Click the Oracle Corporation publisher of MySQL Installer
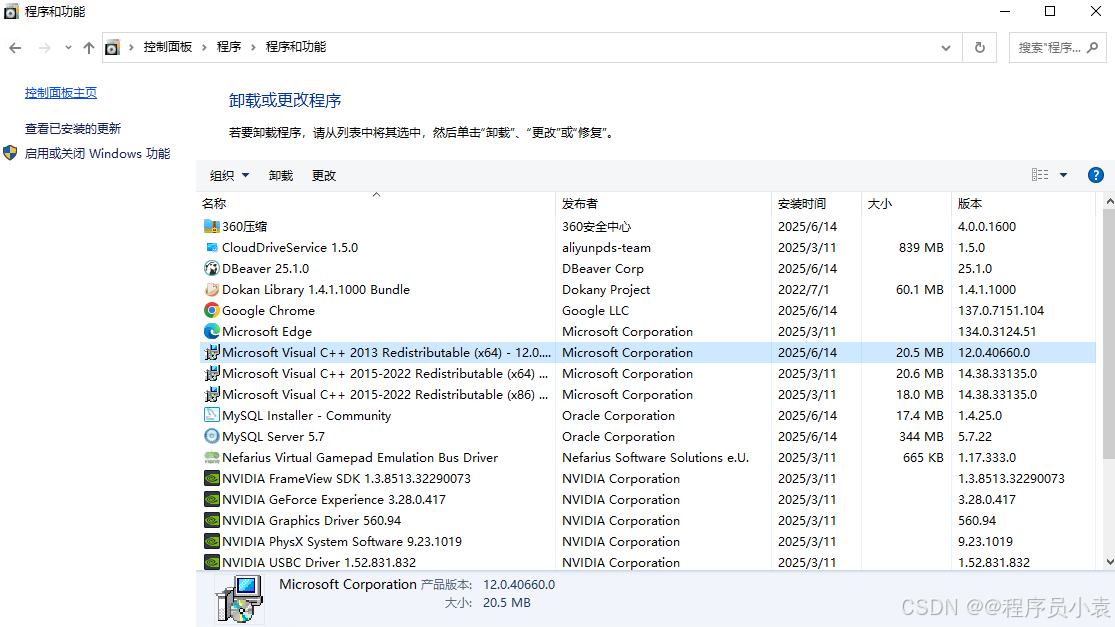This screenshot has height=627, width=1115. pos(618,415)
